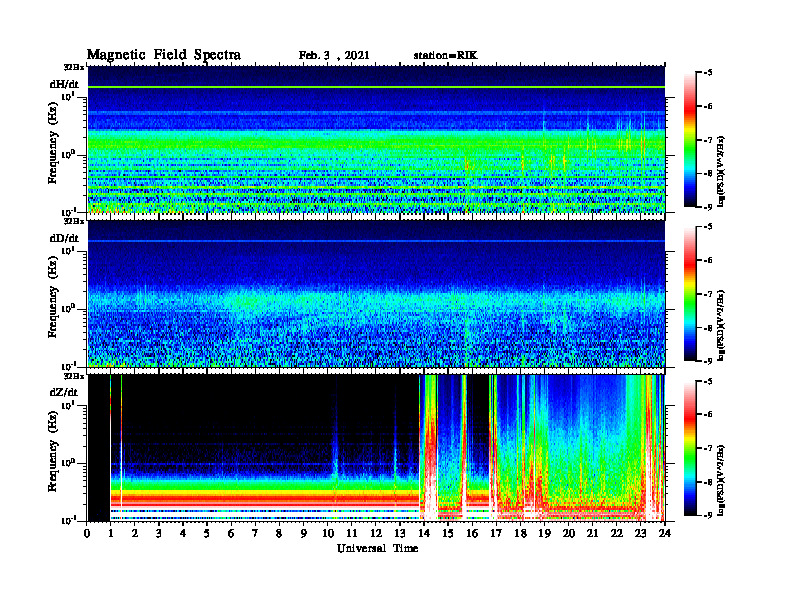Click the bright green horizontal line in dH/dt spectrogram
The image size is (792, 612).
pyautogui.click(x=376, y=87)
